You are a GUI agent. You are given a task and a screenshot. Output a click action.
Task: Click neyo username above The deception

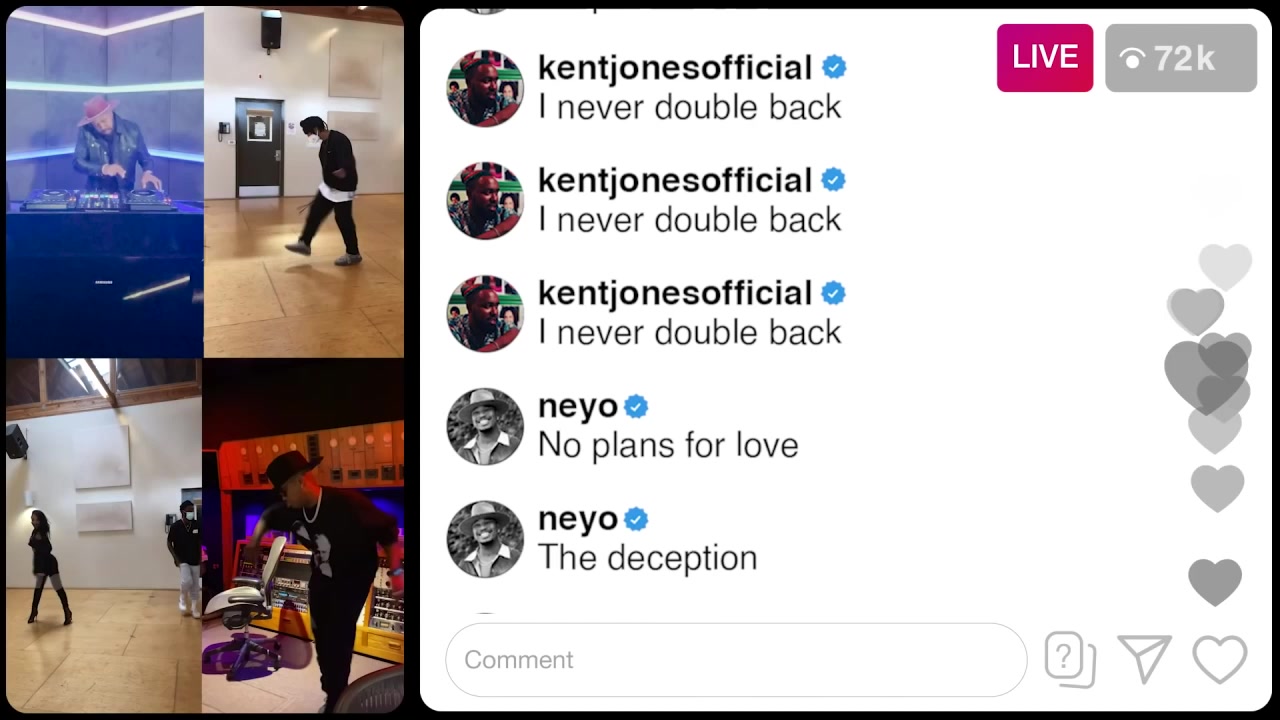click(x=578, y=520)
